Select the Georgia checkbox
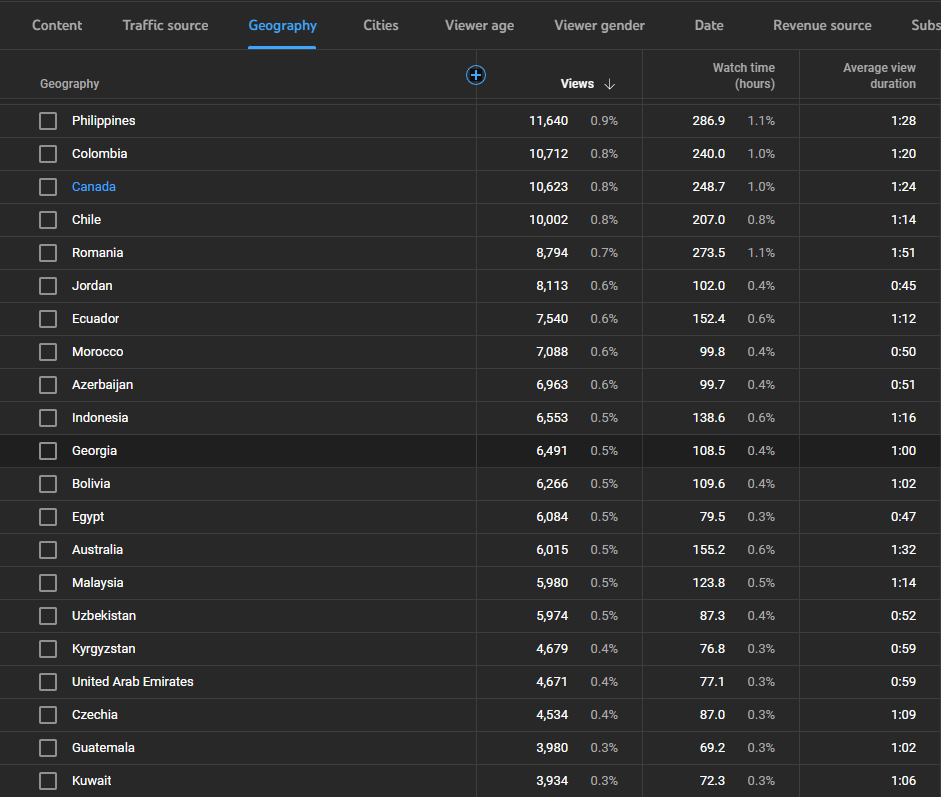941x797 pixels. point(48,451)
